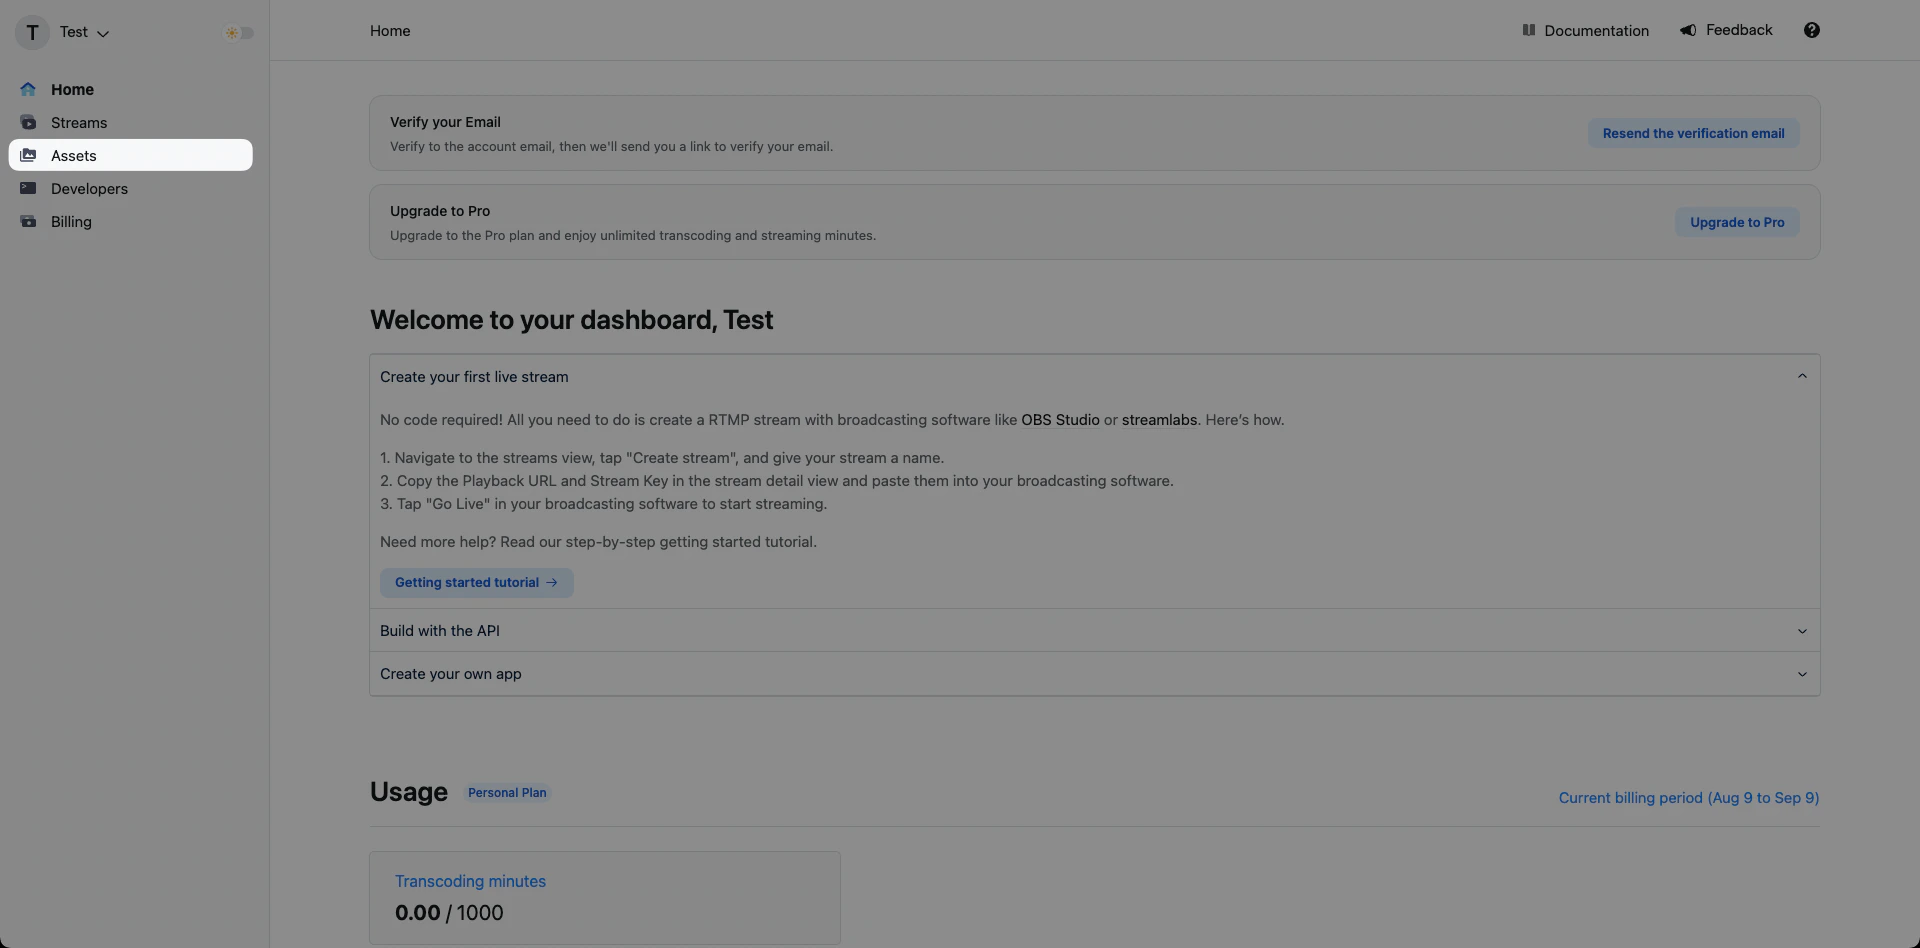The height and width of the screenshot is (948, 1920).
Task: Expand the Build with the API section
Action: [1803, 631]
